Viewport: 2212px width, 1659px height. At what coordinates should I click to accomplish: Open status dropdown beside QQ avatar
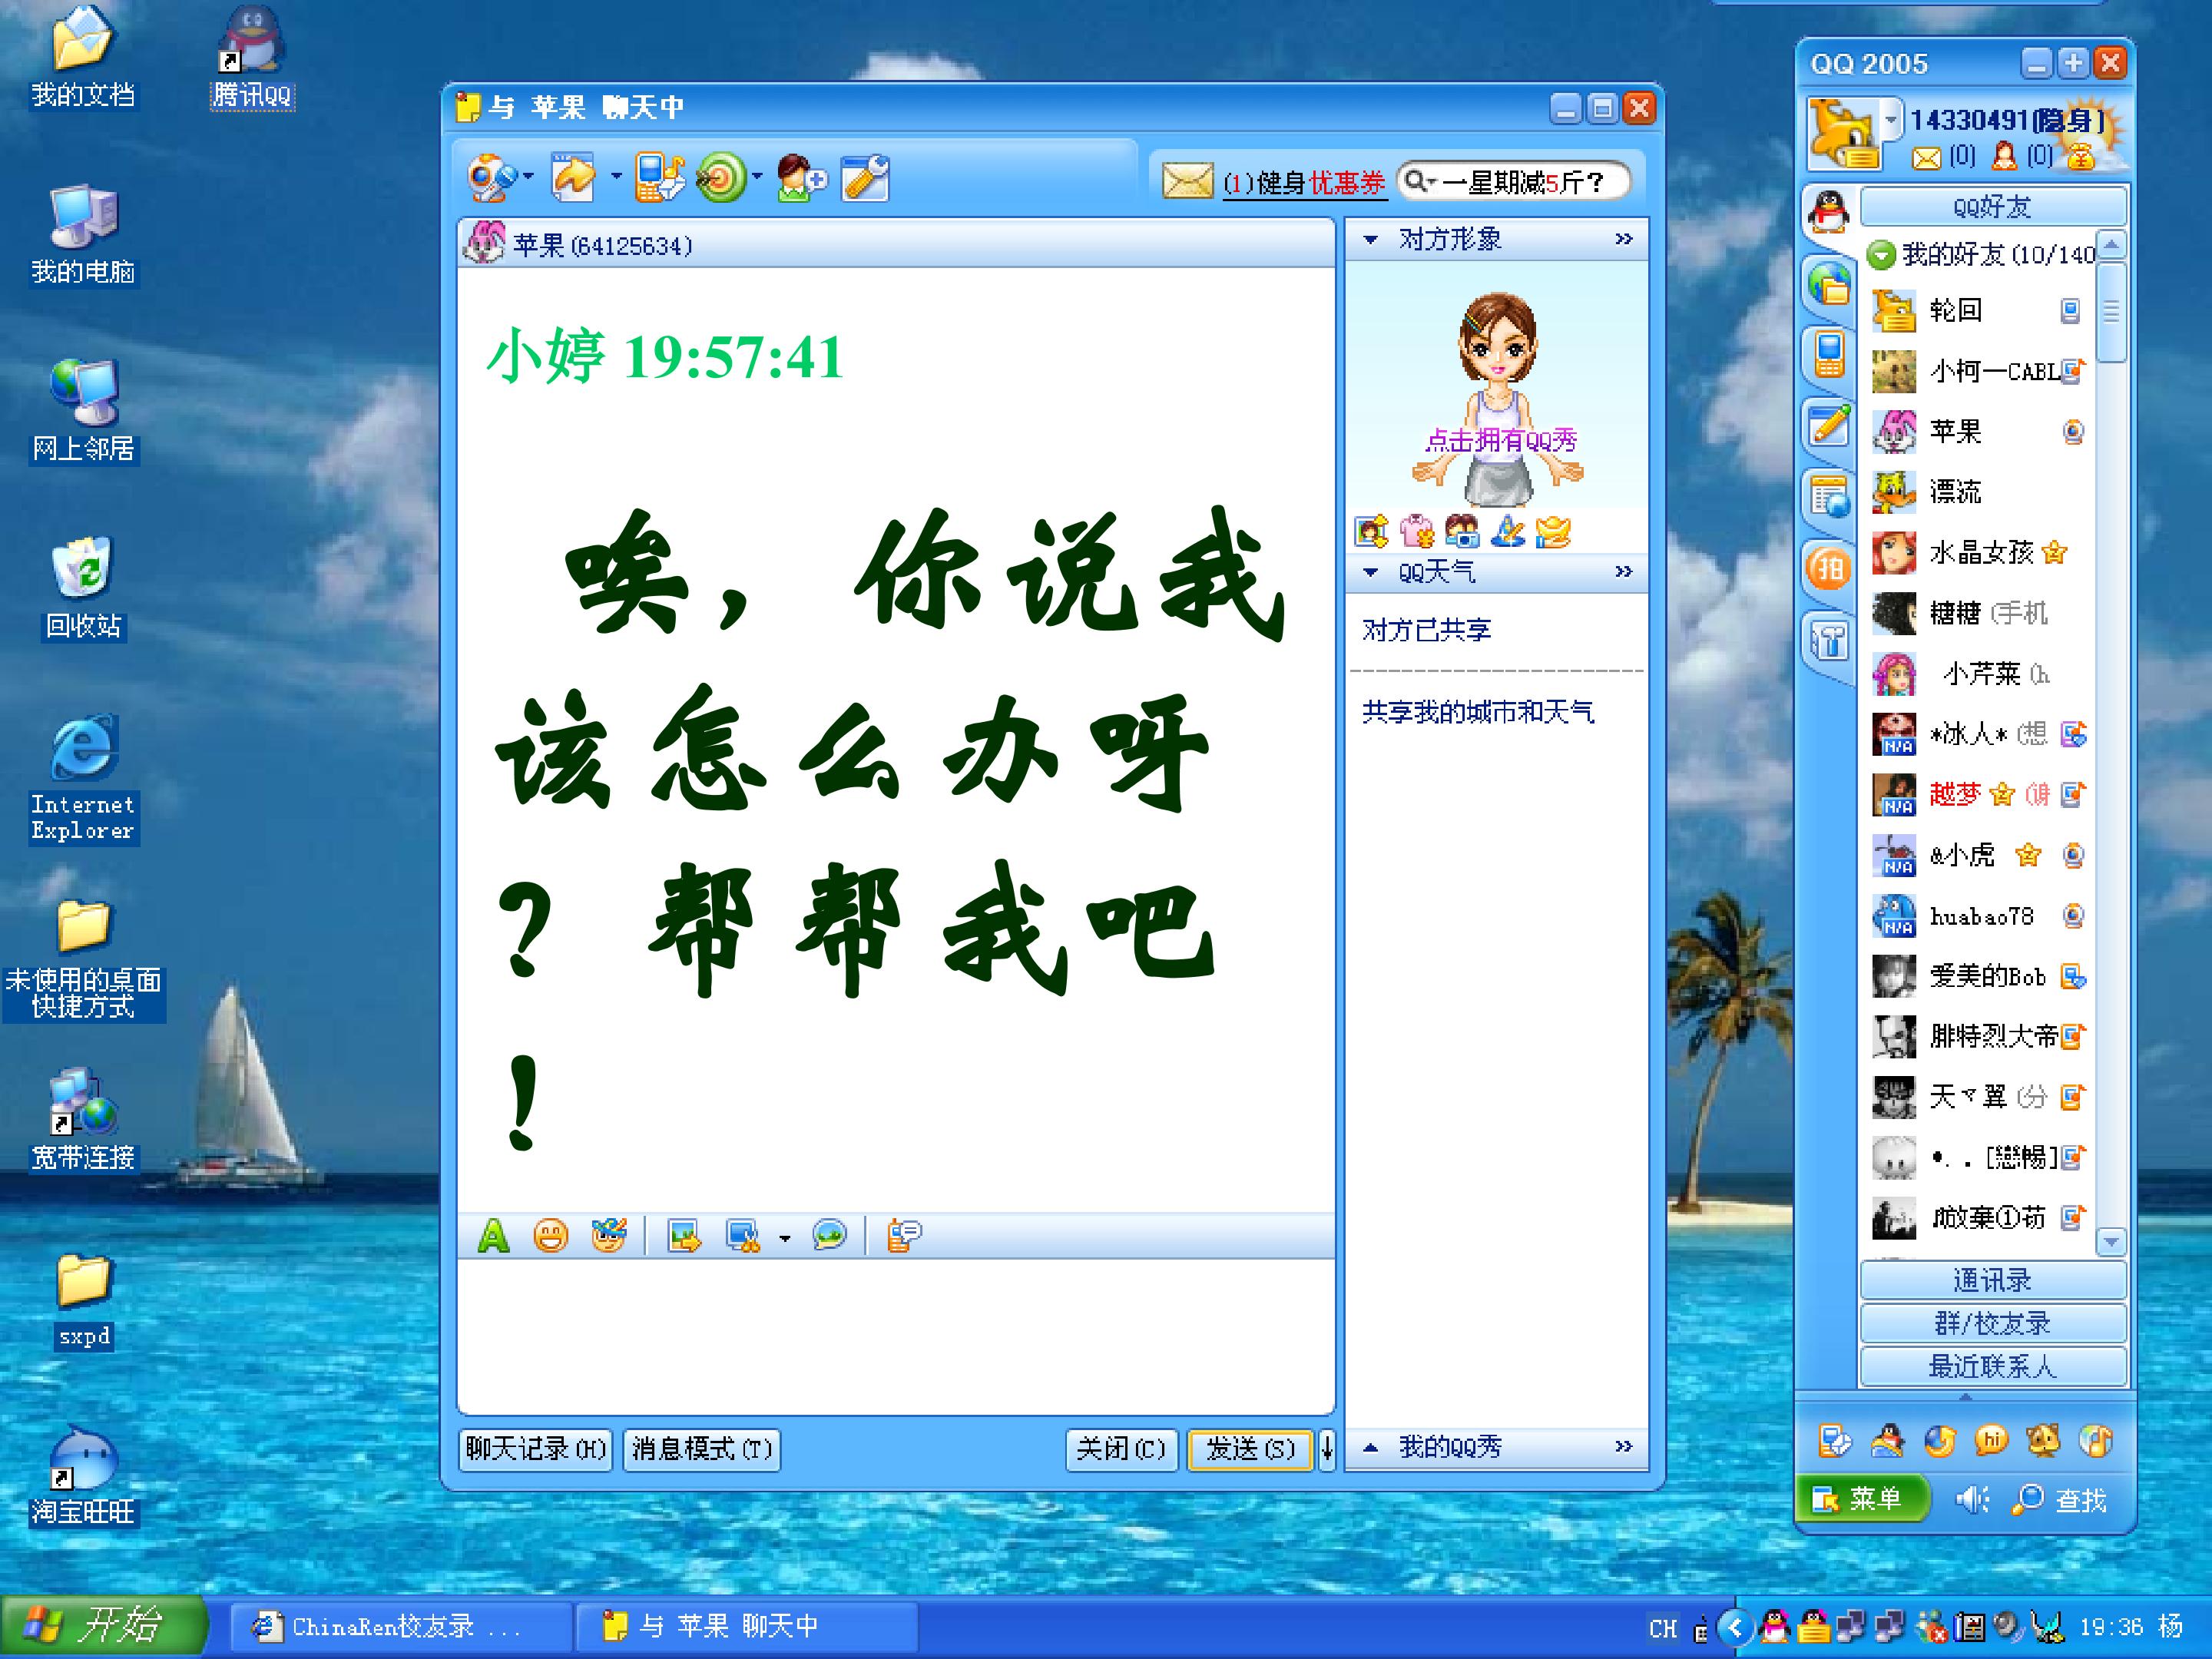coord(1891,120)
